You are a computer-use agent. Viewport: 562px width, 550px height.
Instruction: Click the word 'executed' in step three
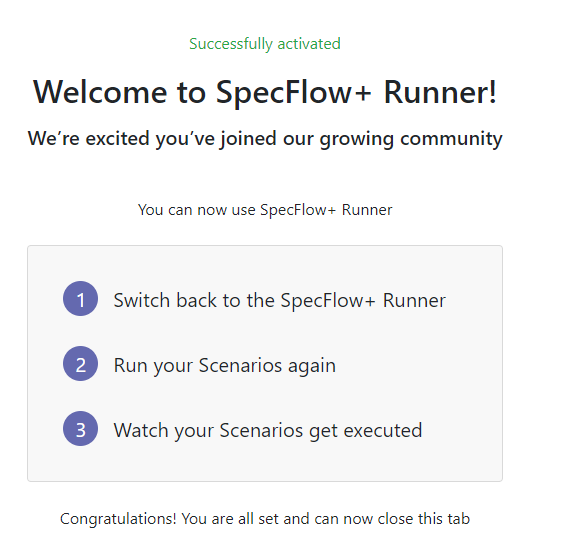pyautogui.click(x=383, y=430)
